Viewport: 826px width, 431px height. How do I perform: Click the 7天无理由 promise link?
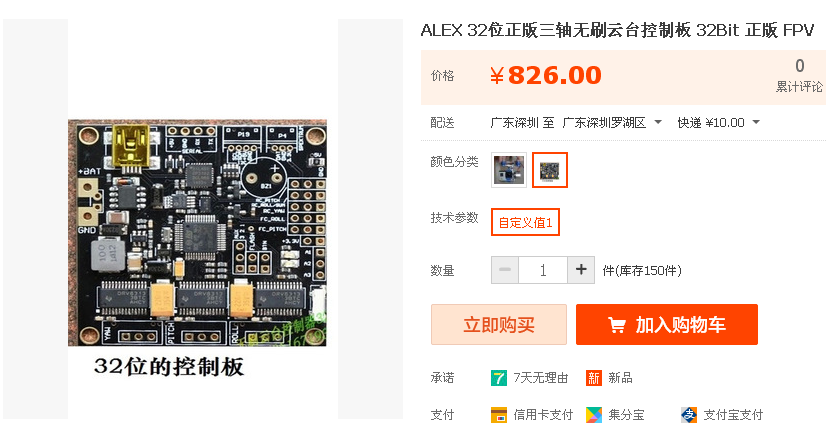point(541,378)
